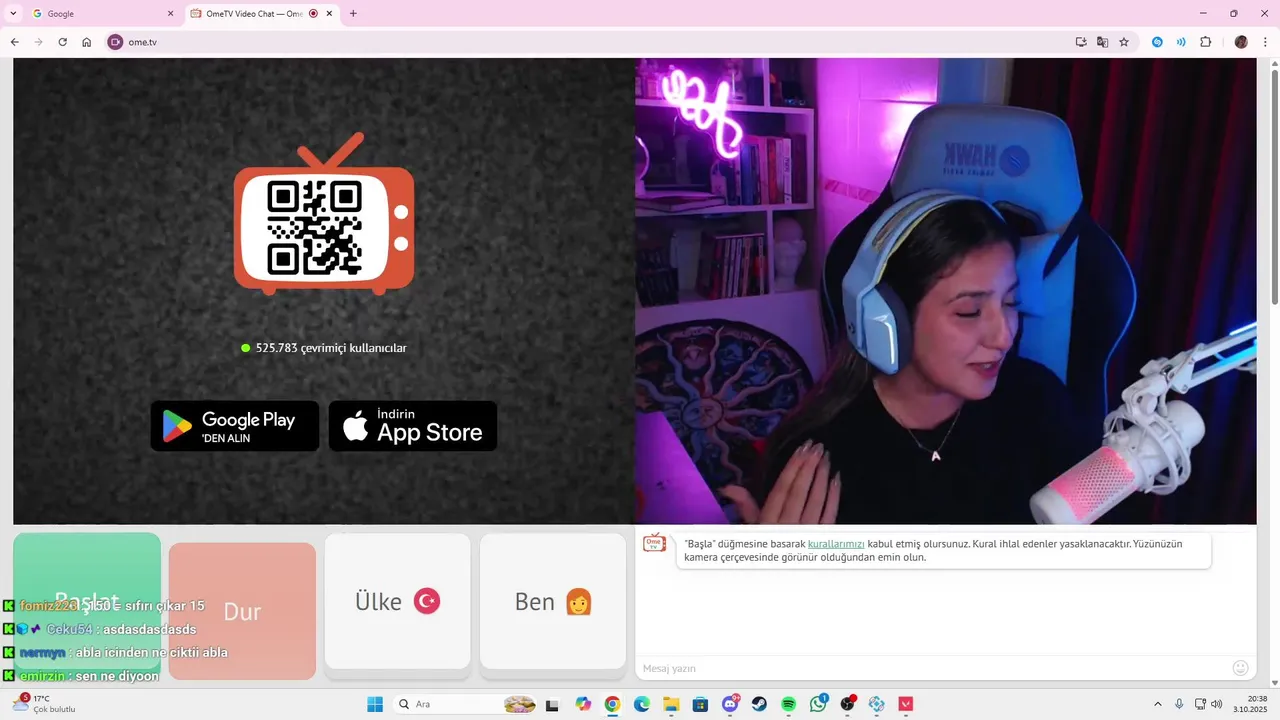Click the webcam video preview
Viewport: 1280px width, 720px height.
click(945, 291)
